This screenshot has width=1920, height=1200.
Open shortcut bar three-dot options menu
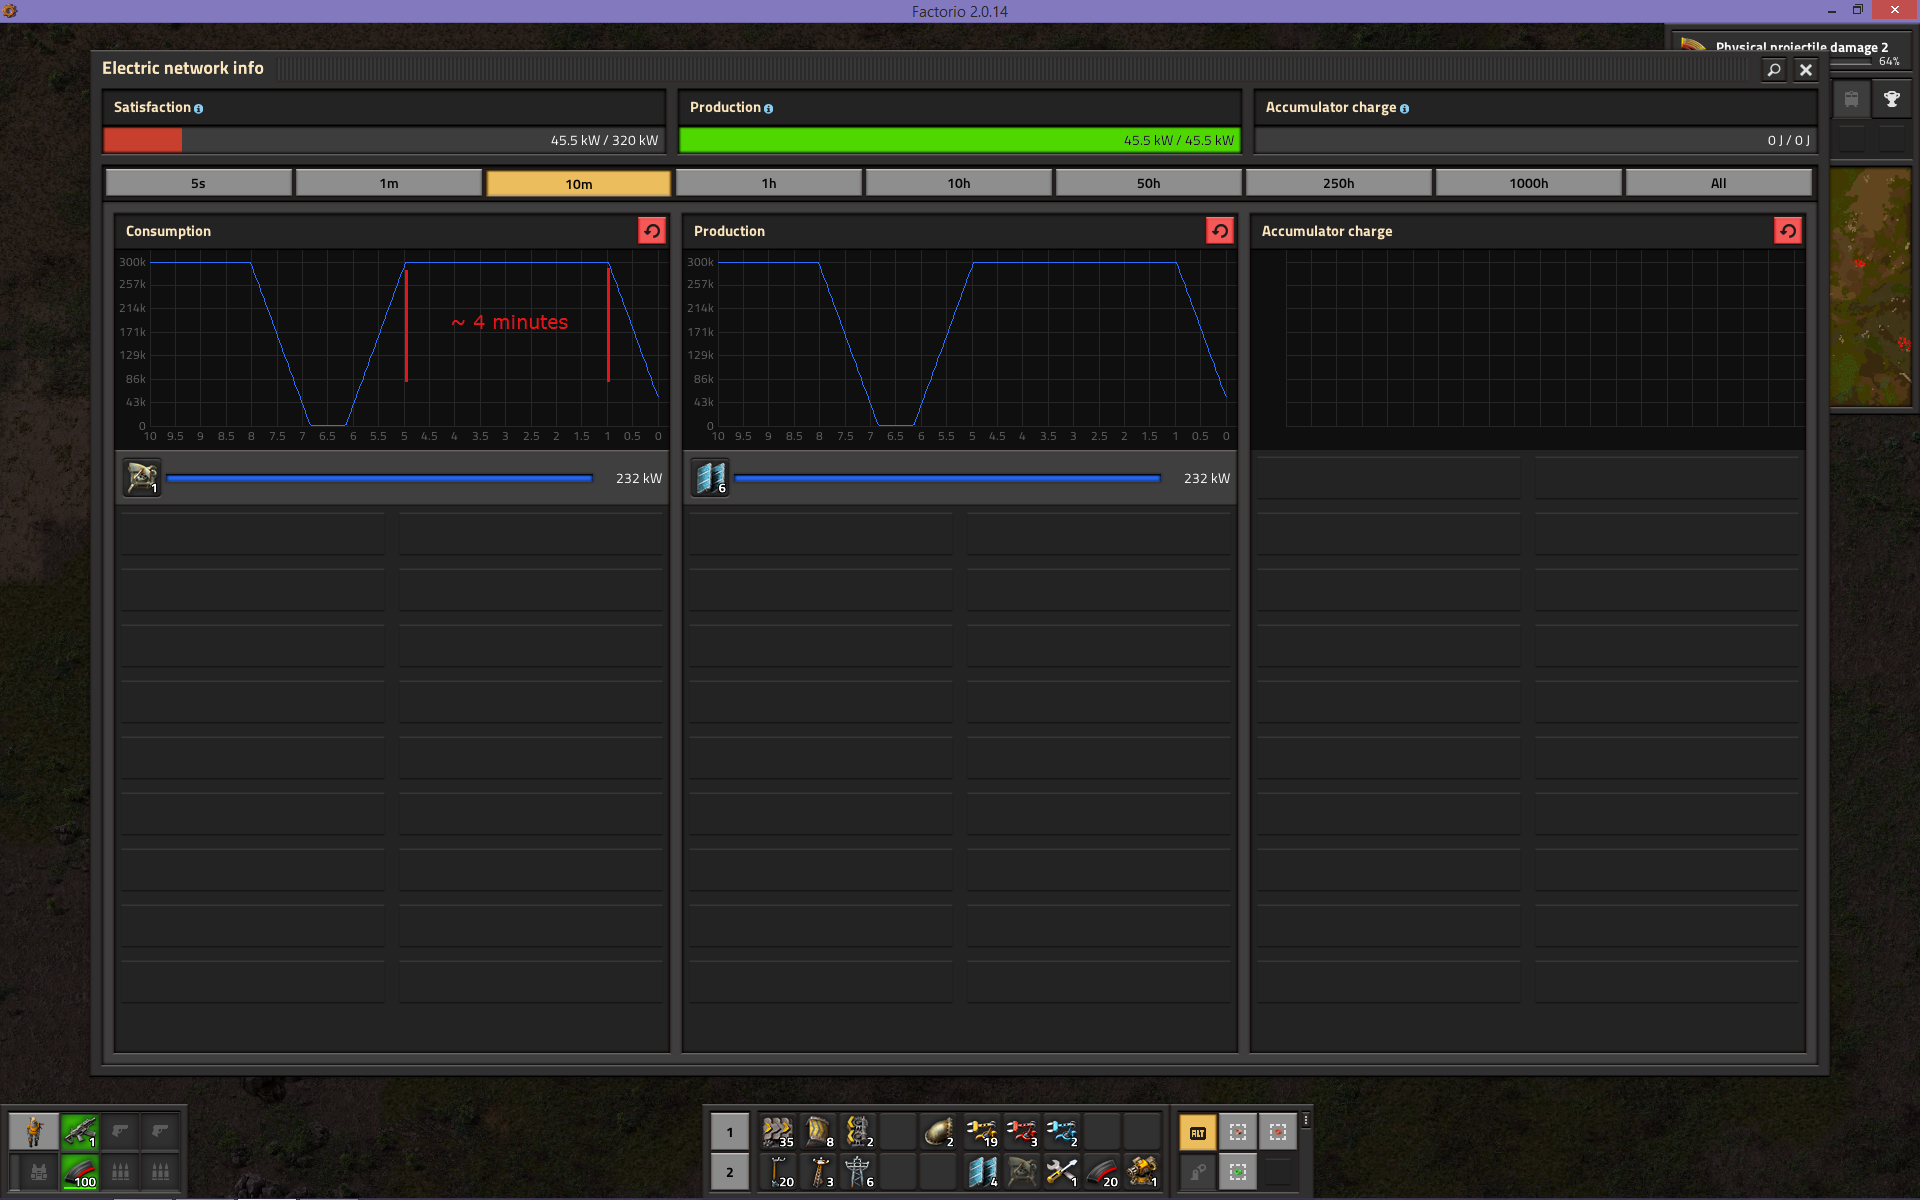[1306, 1120]
